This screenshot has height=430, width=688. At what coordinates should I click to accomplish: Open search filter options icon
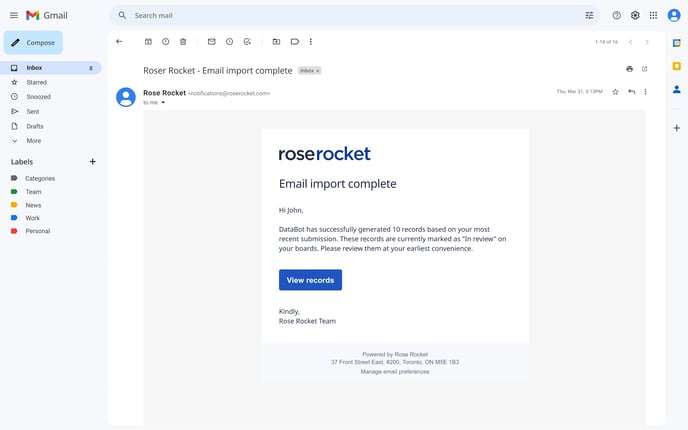[x=589, y=15]
